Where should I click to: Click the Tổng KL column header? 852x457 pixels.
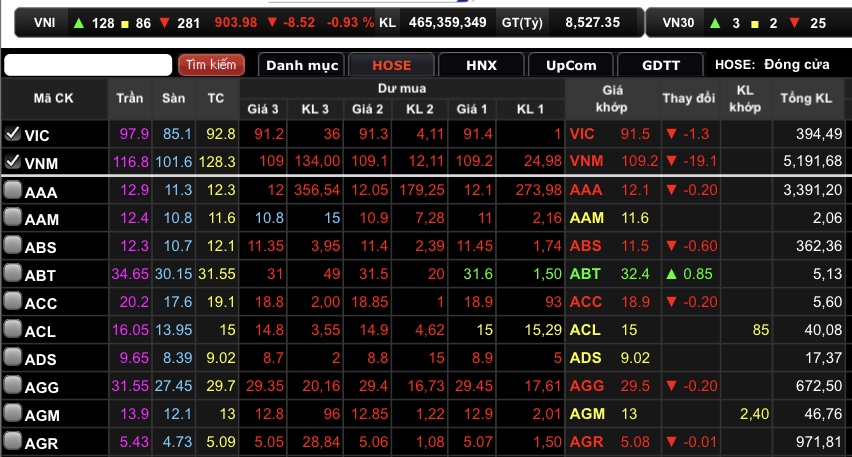(x=806, y=98)
